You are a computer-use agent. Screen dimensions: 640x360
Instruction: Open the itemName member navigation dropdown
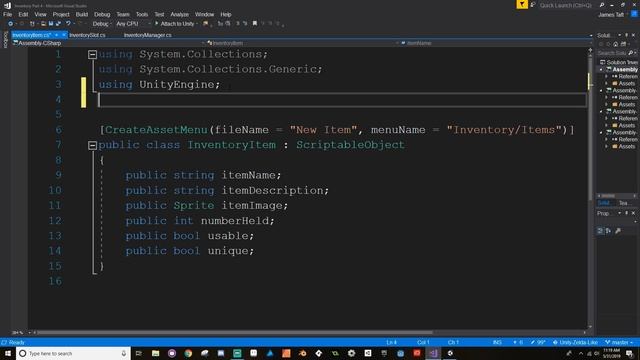tap(496, 43)
